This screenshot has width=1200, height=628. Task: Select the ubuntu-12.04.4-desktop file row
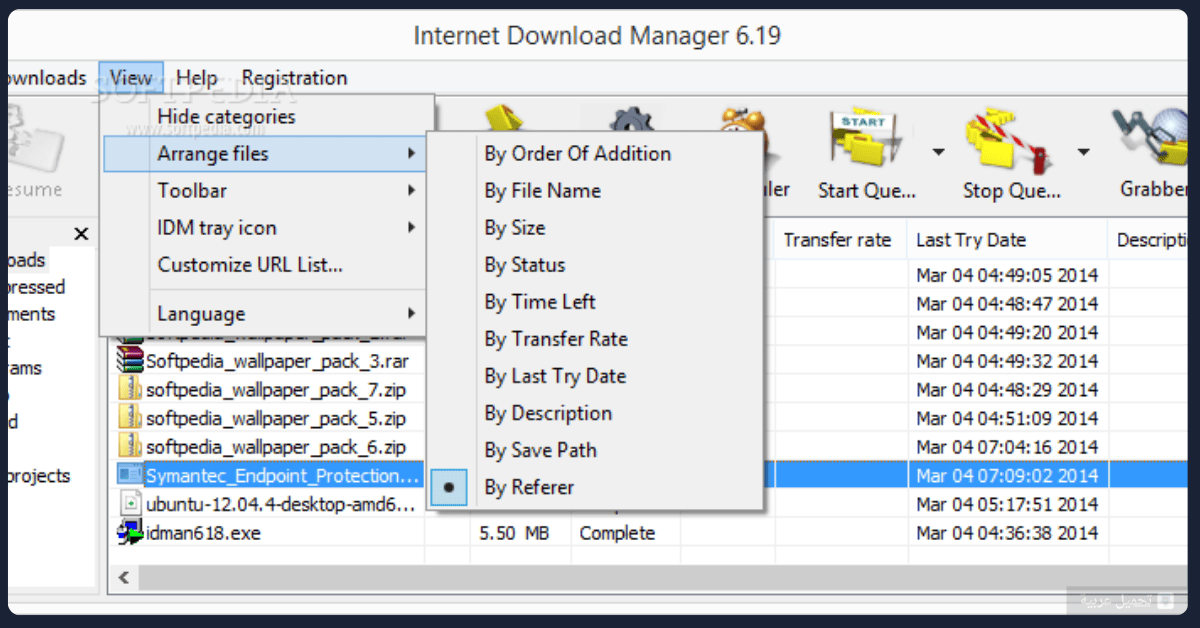(x=280, y=505)
